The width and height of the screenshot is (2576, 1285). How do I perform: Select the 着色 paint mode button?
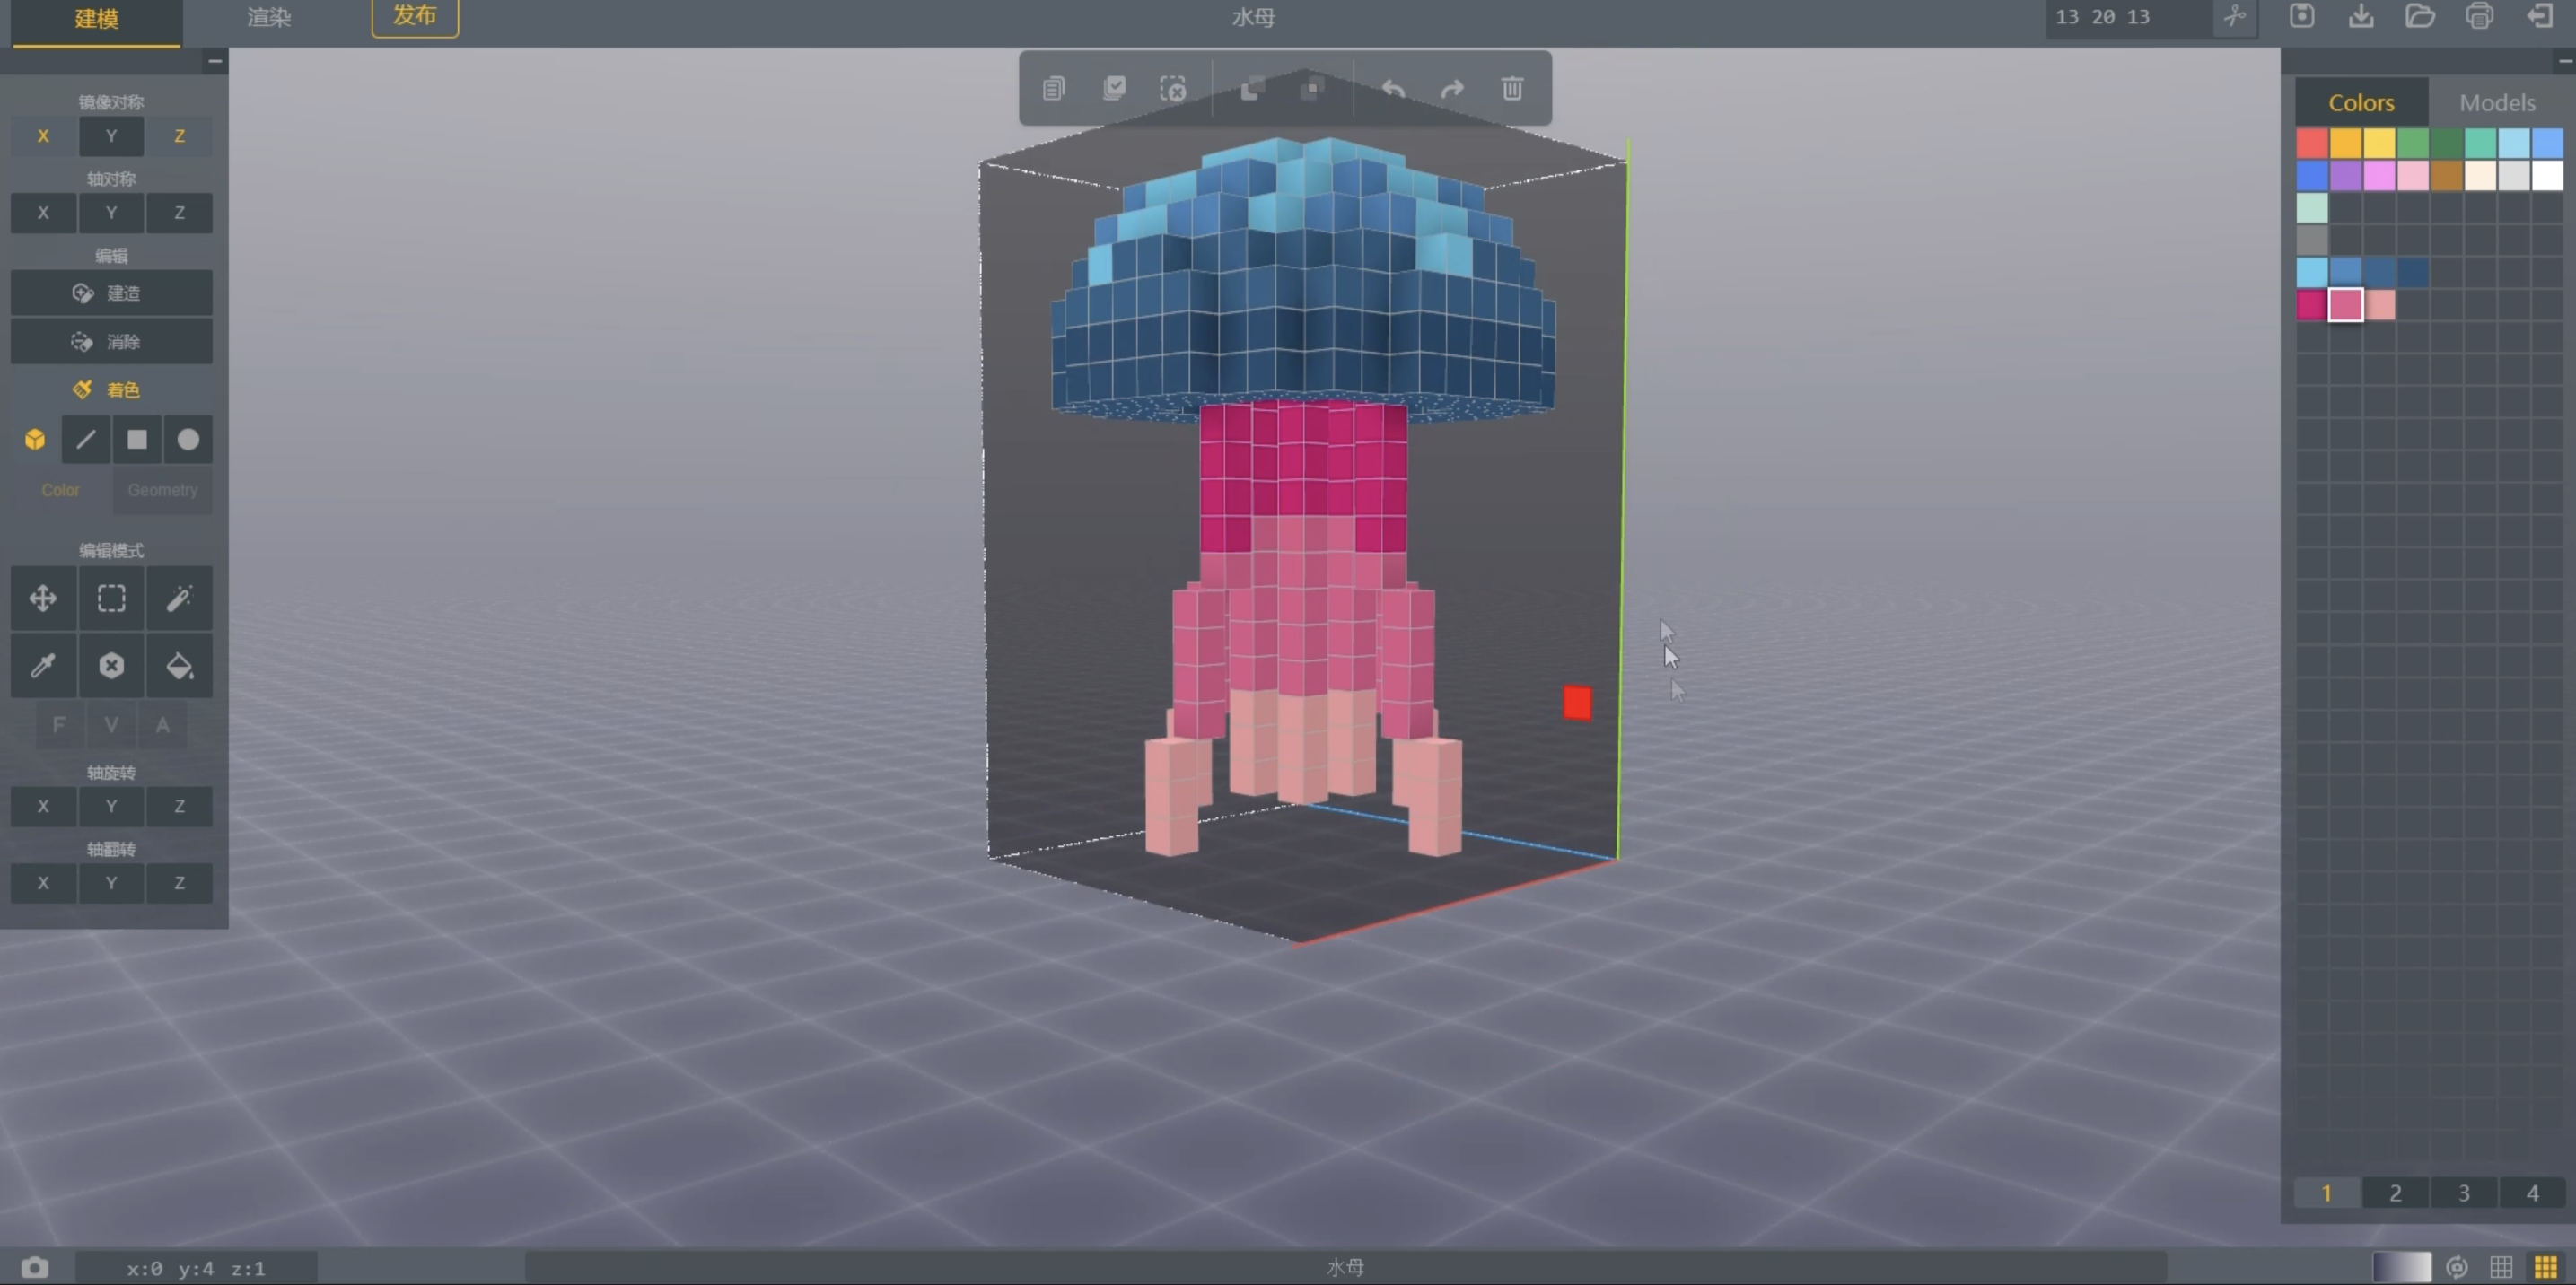tap(111, 390)
